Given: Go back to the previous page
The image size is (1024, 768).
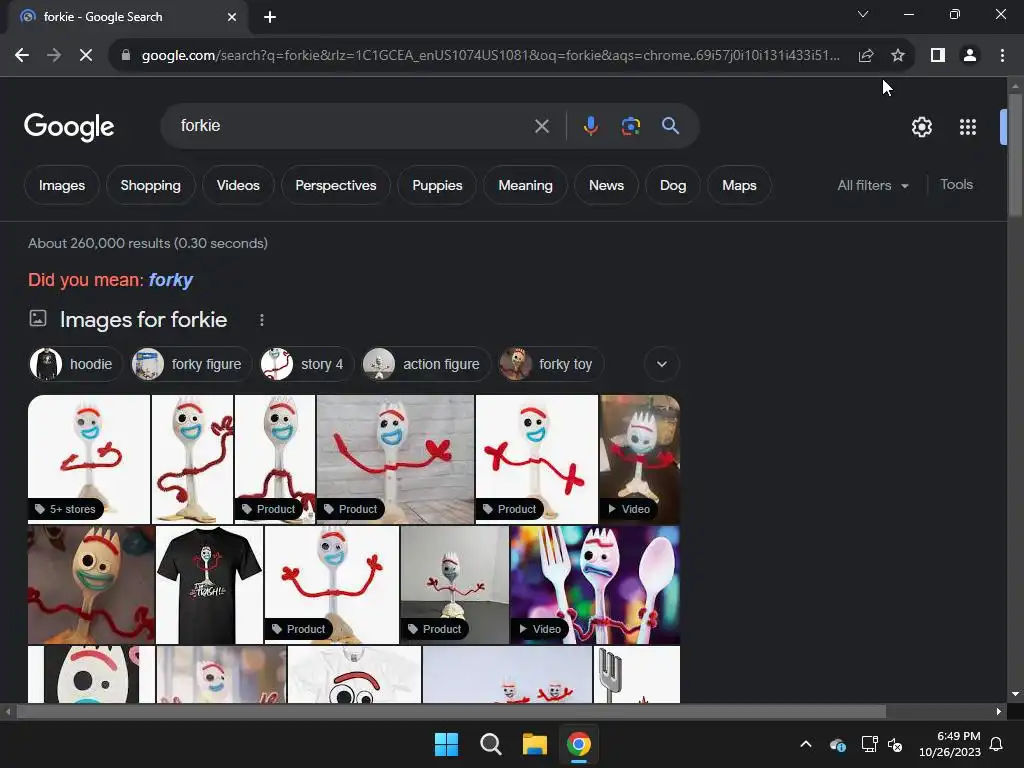Looking at the screenshot, I should (x=22, y=56).
